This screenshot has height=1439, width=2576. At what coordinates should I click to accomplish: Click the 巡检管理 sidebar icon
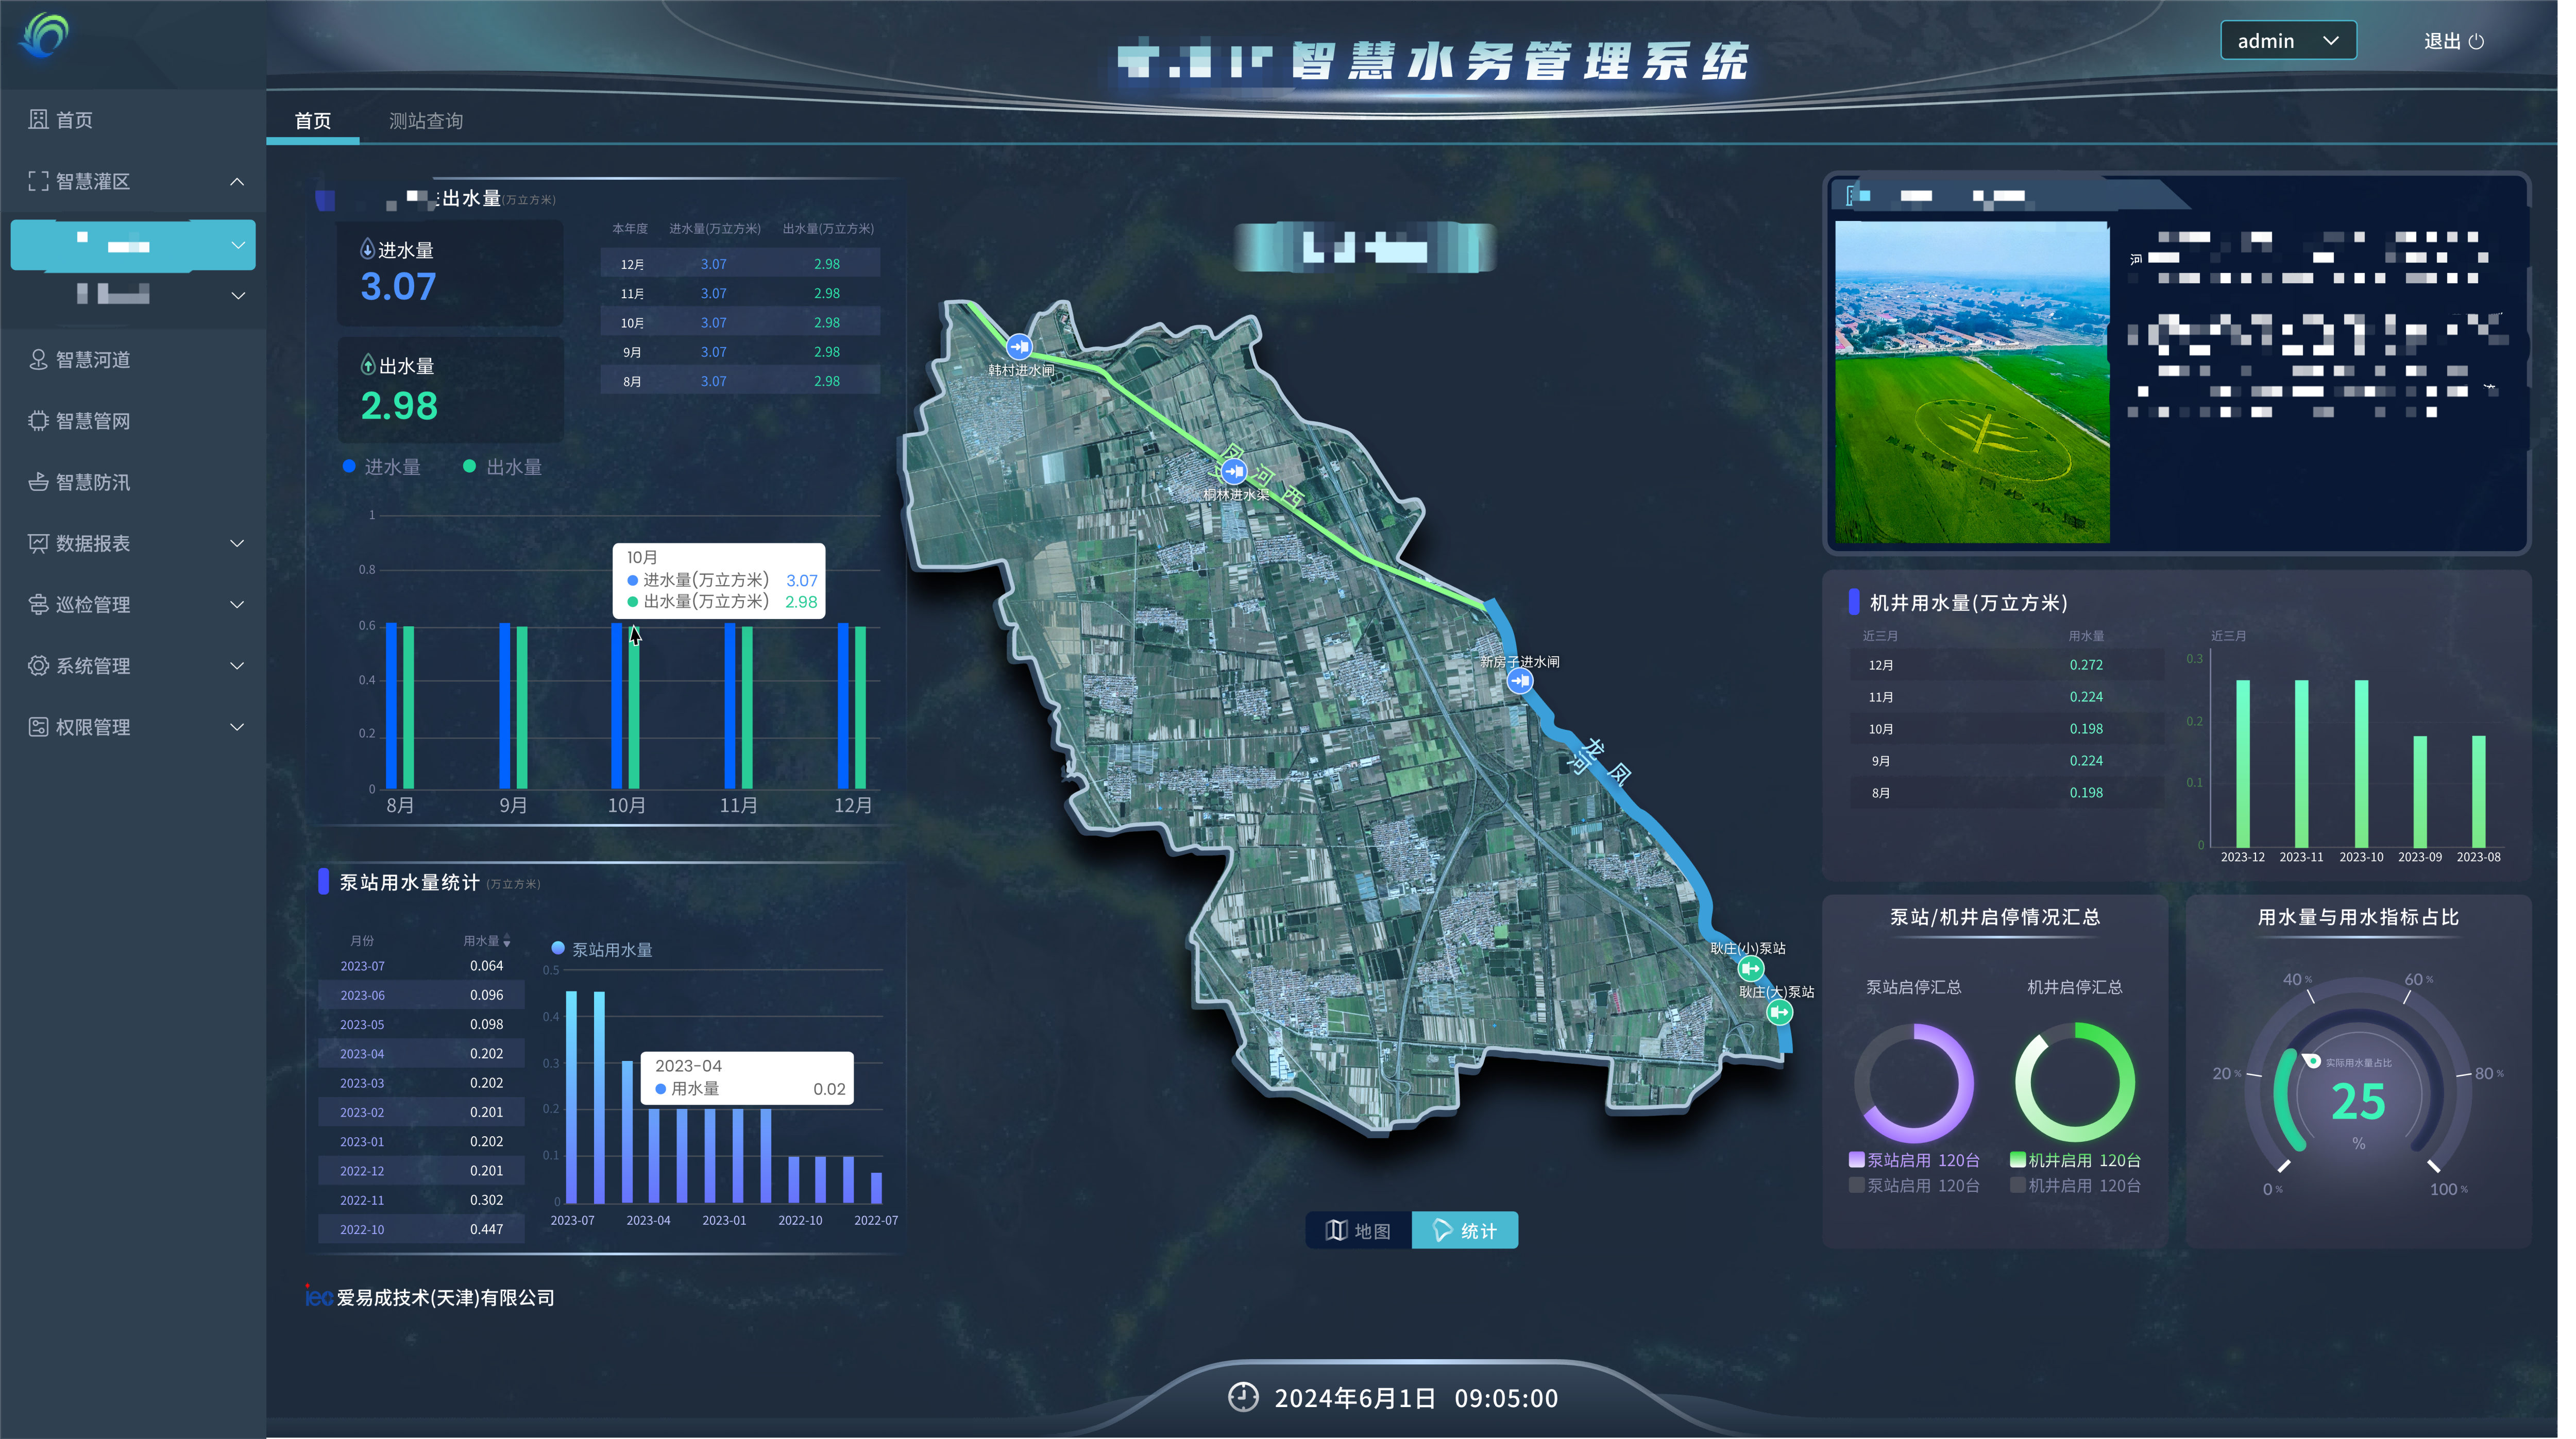click(x=38, y=604)
